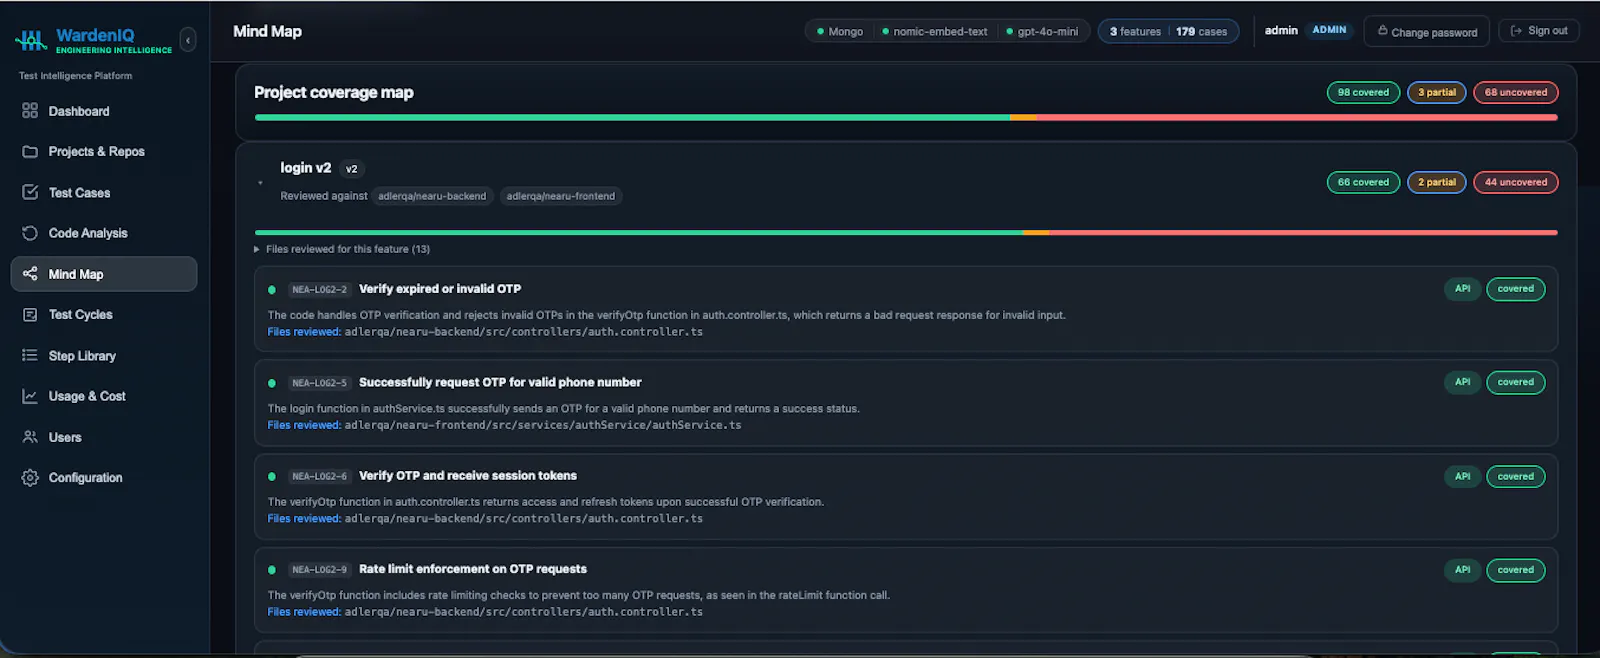Click the 44 uncovered badge for login v2
Screen dimensions: 1600x658
1515,182
